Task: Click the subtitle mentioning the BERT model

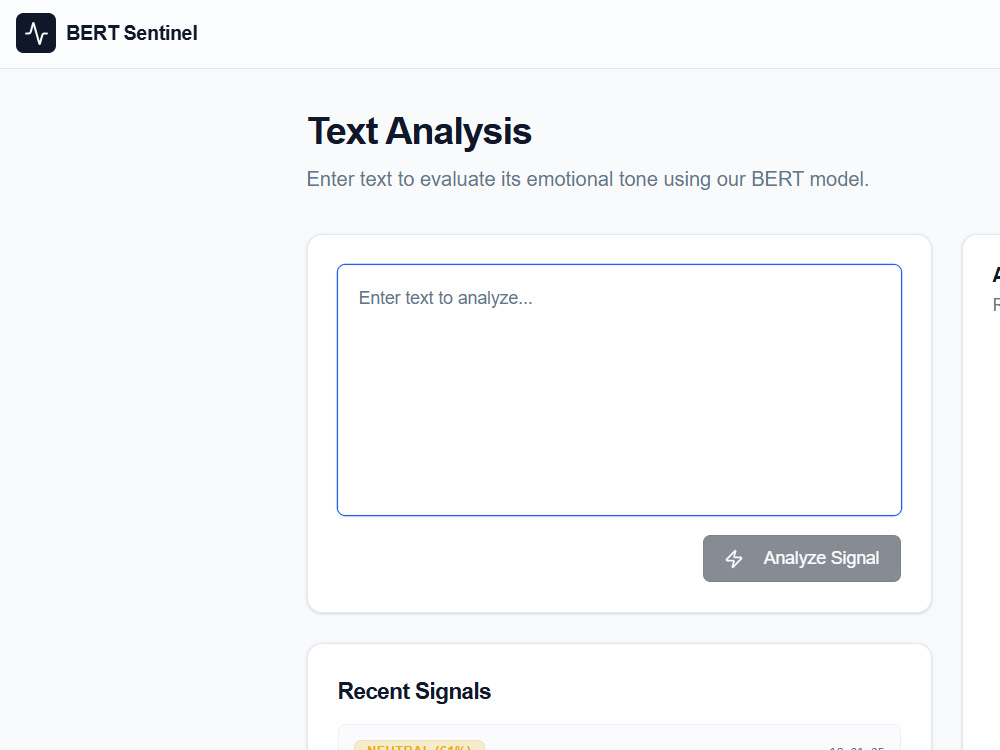Action: (x=587, y=179)
